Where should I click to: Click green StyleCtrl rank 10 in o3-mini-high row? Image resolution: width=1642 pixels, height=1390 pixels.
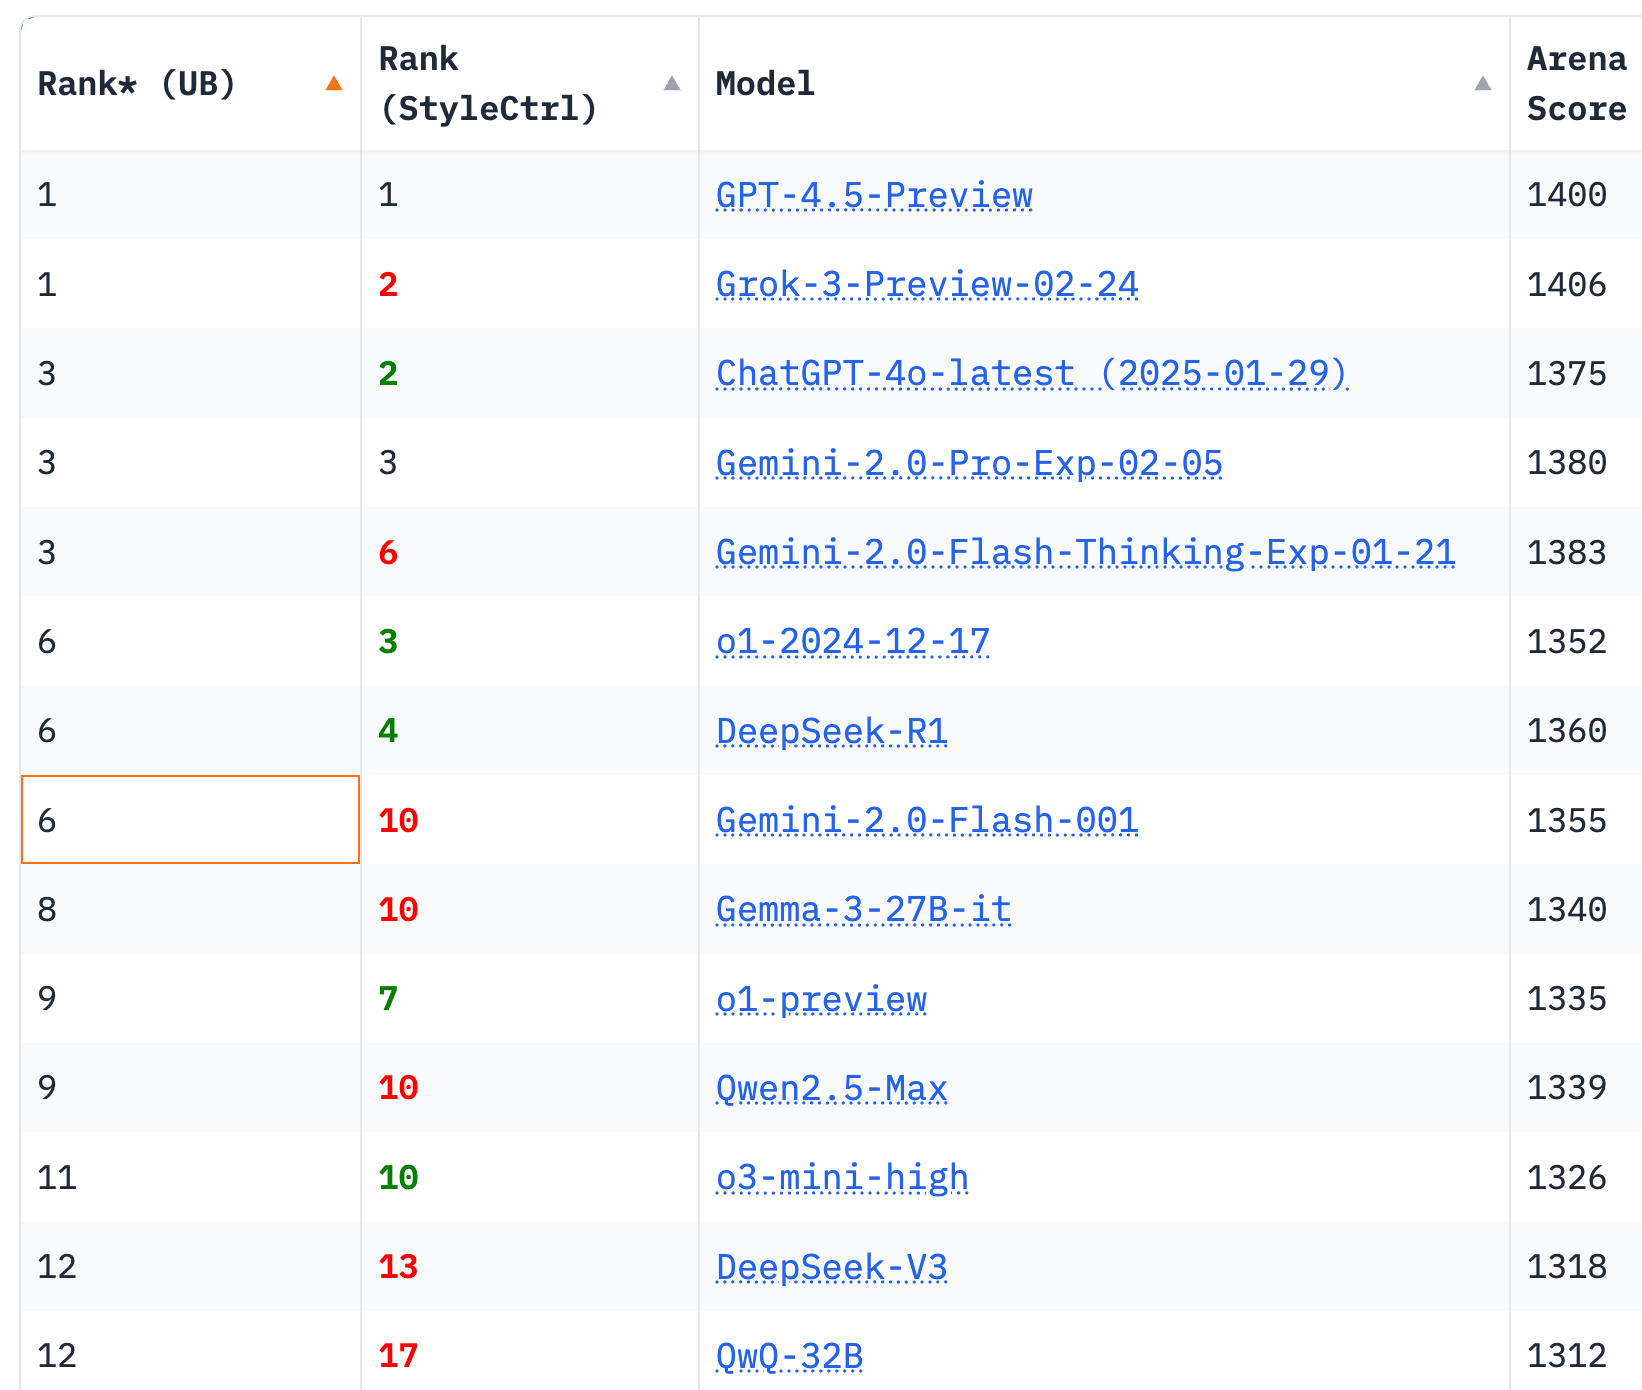tap(398, 1177)
